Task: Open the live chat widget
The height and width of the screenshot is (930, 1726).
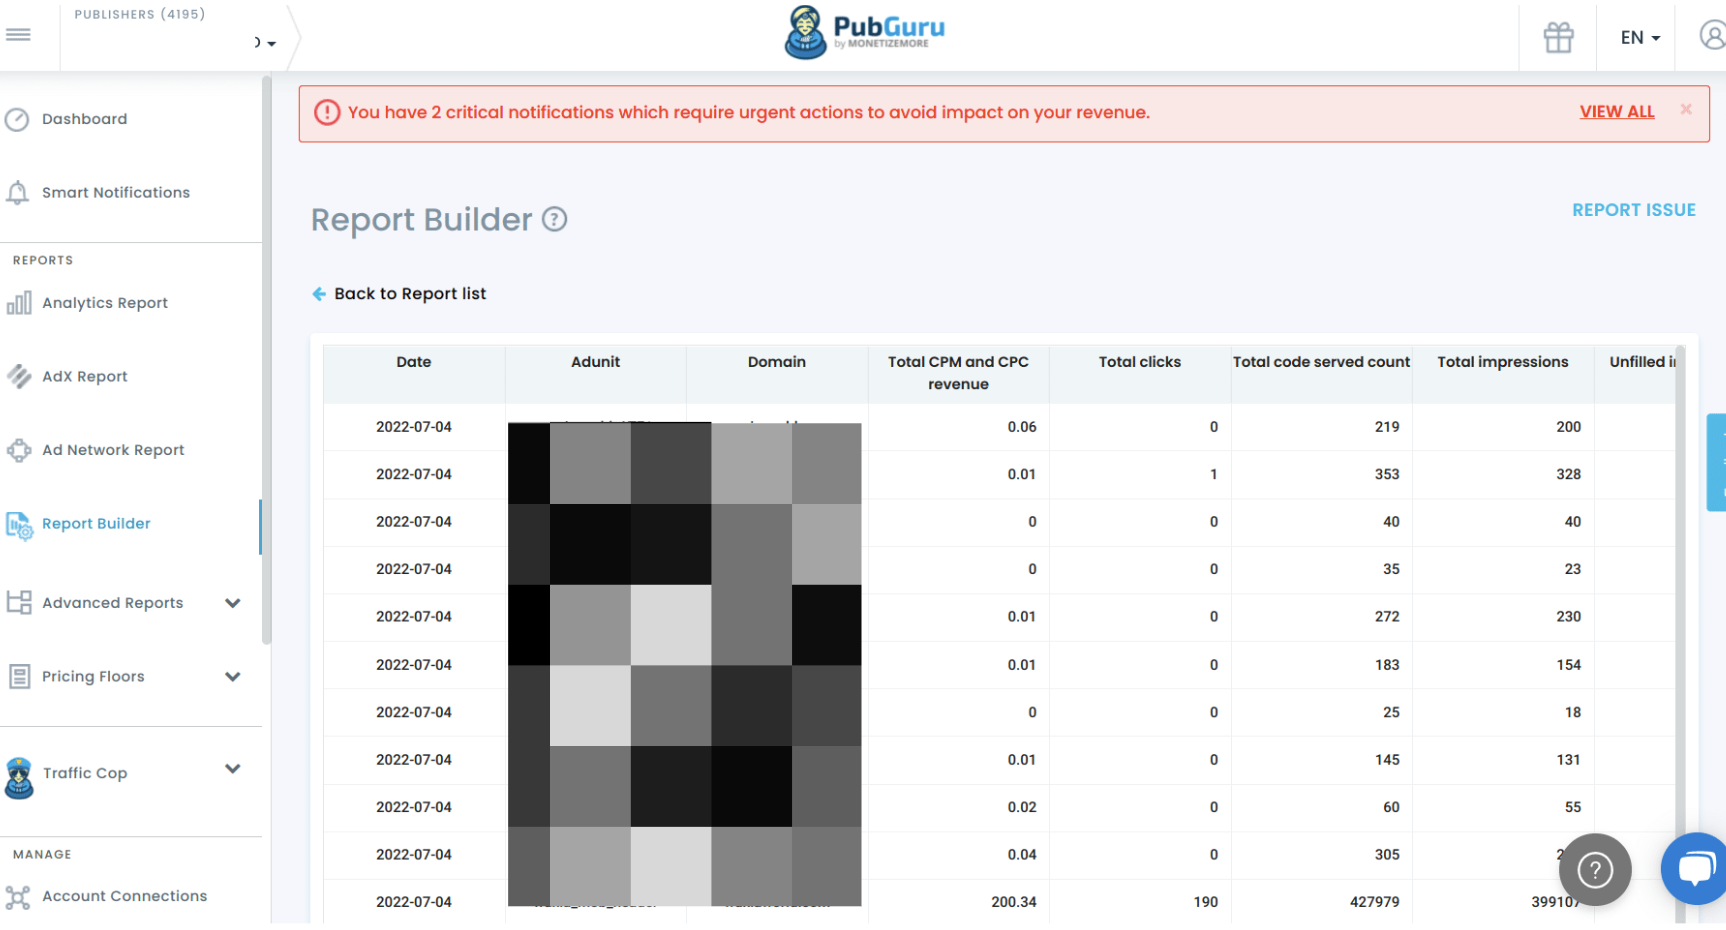Action: (1697, 868)
